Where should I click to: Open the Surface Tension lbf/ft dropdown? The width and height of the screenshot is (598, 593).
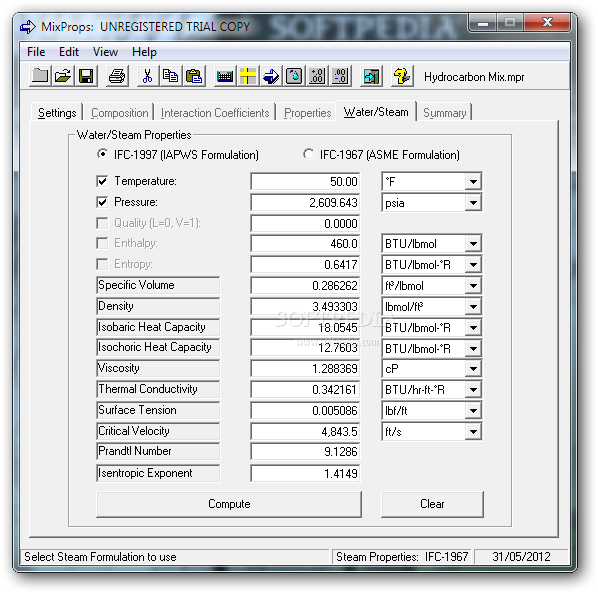(x=473, y=411)
